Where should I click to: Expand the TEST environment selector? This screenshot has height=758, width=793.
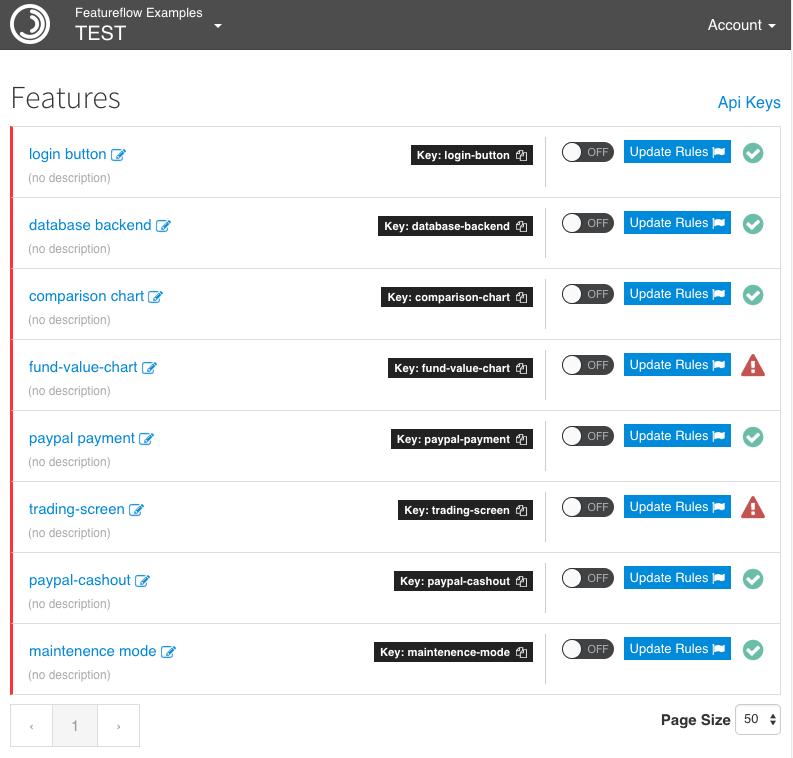(218, 25)
